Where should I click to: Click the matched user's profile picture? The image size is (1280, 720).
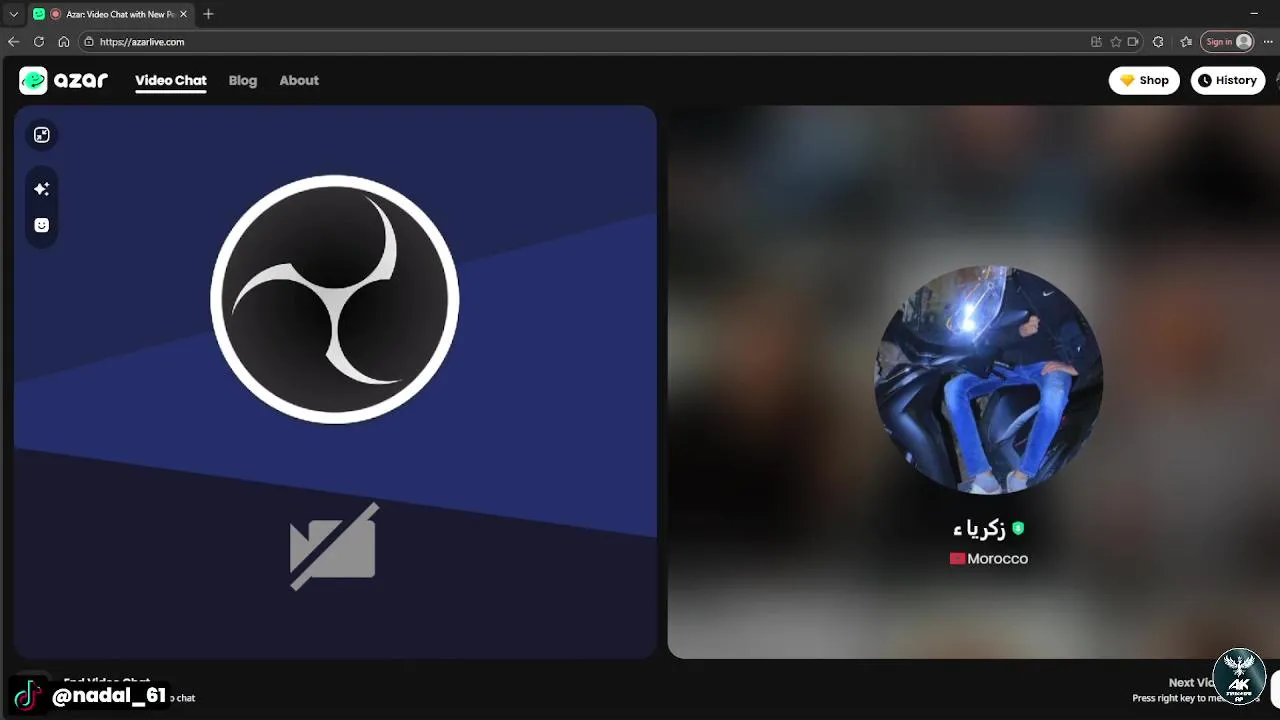pyautogui.click(x=988, y=380)
